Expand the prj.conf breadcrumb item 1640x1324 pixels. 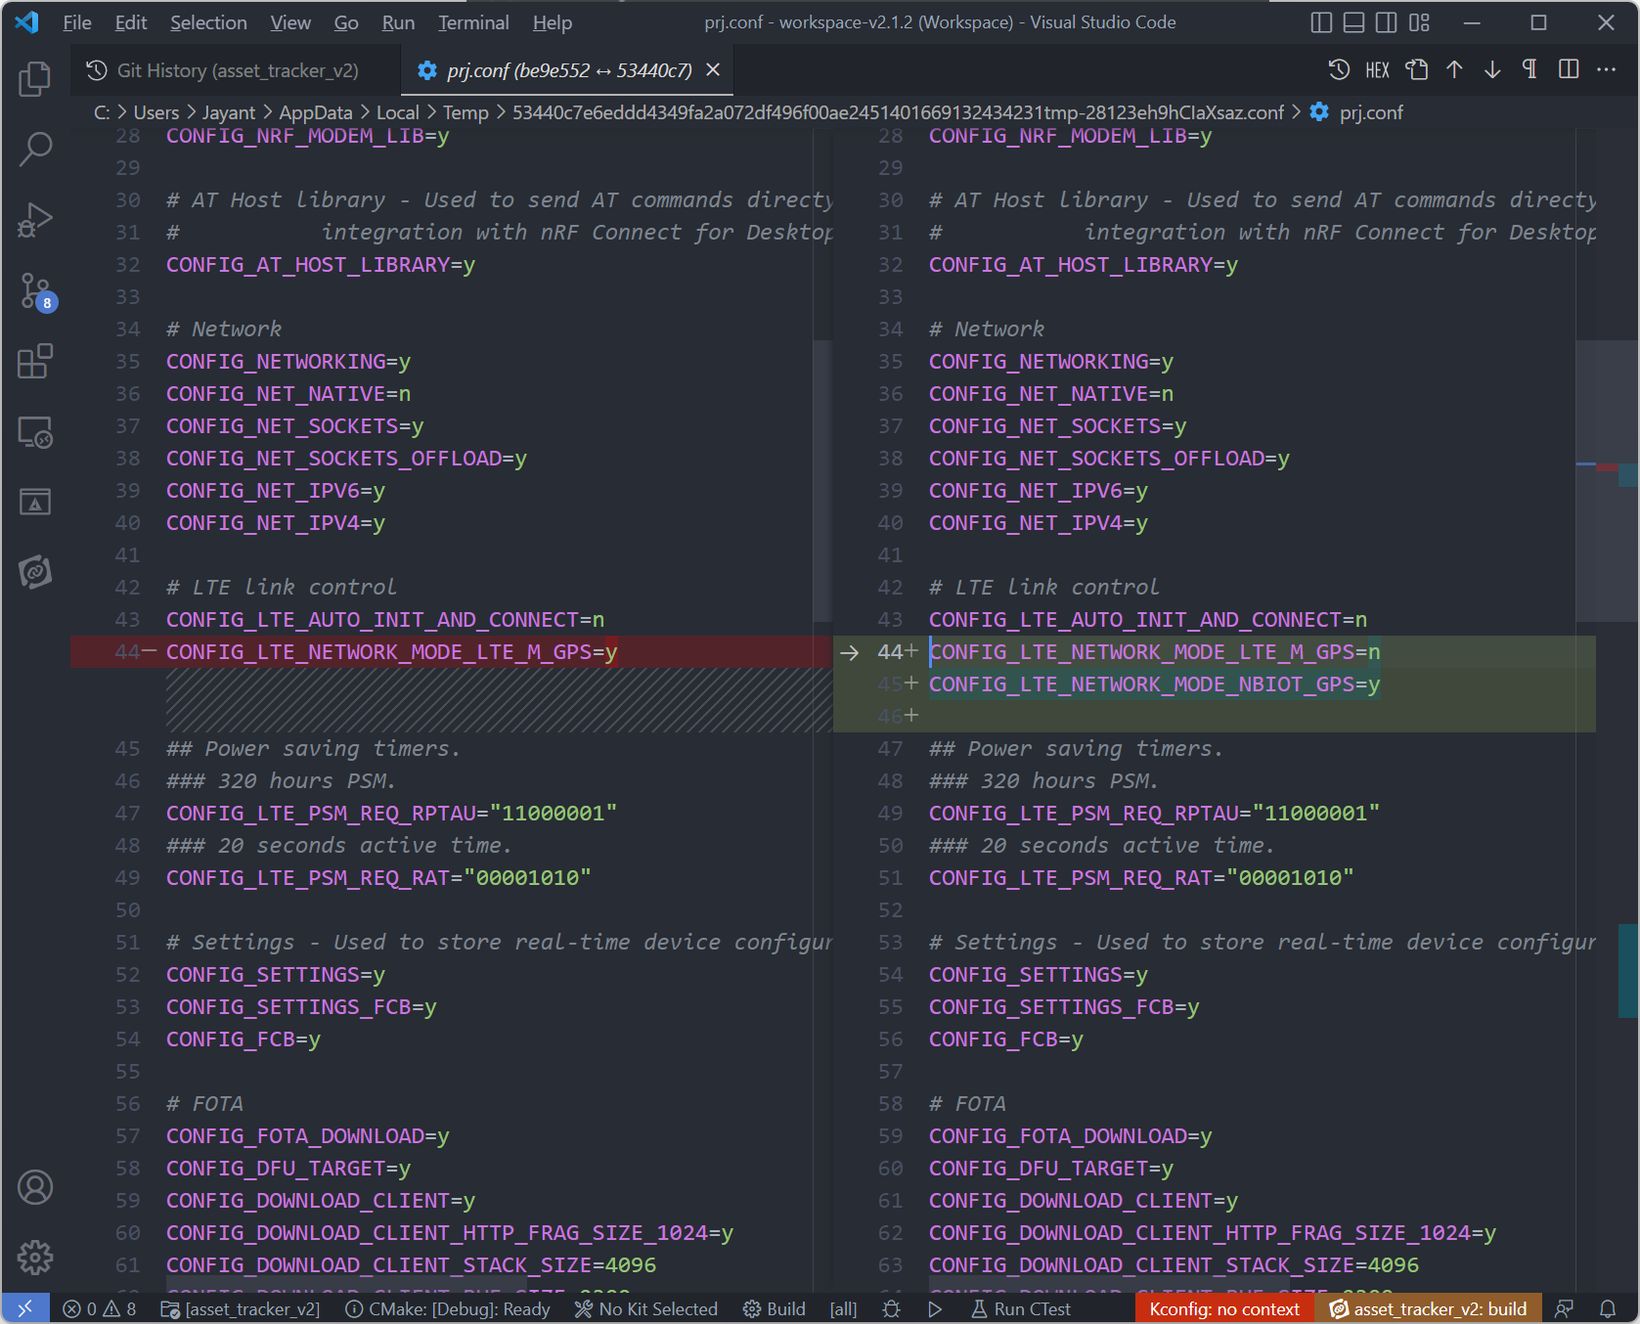tap(1370, 113)
